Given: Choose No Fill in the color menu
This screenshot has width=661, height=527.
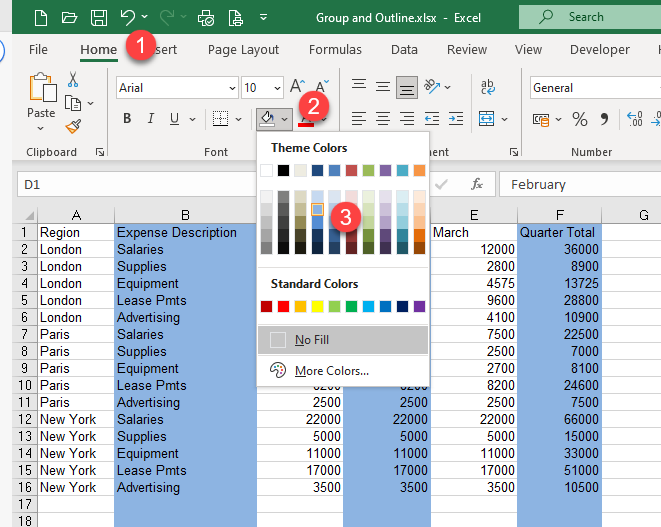Looking at the screenshot, I should click(x=311, y=340).
